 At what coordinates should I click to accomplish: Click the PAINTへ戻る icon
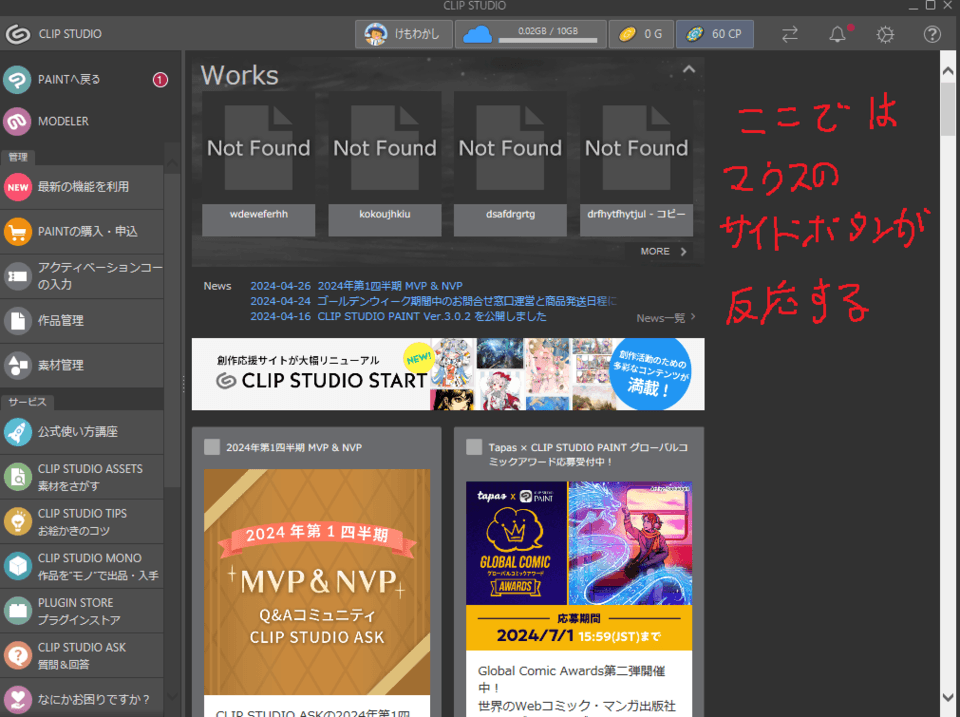(17, 80)
